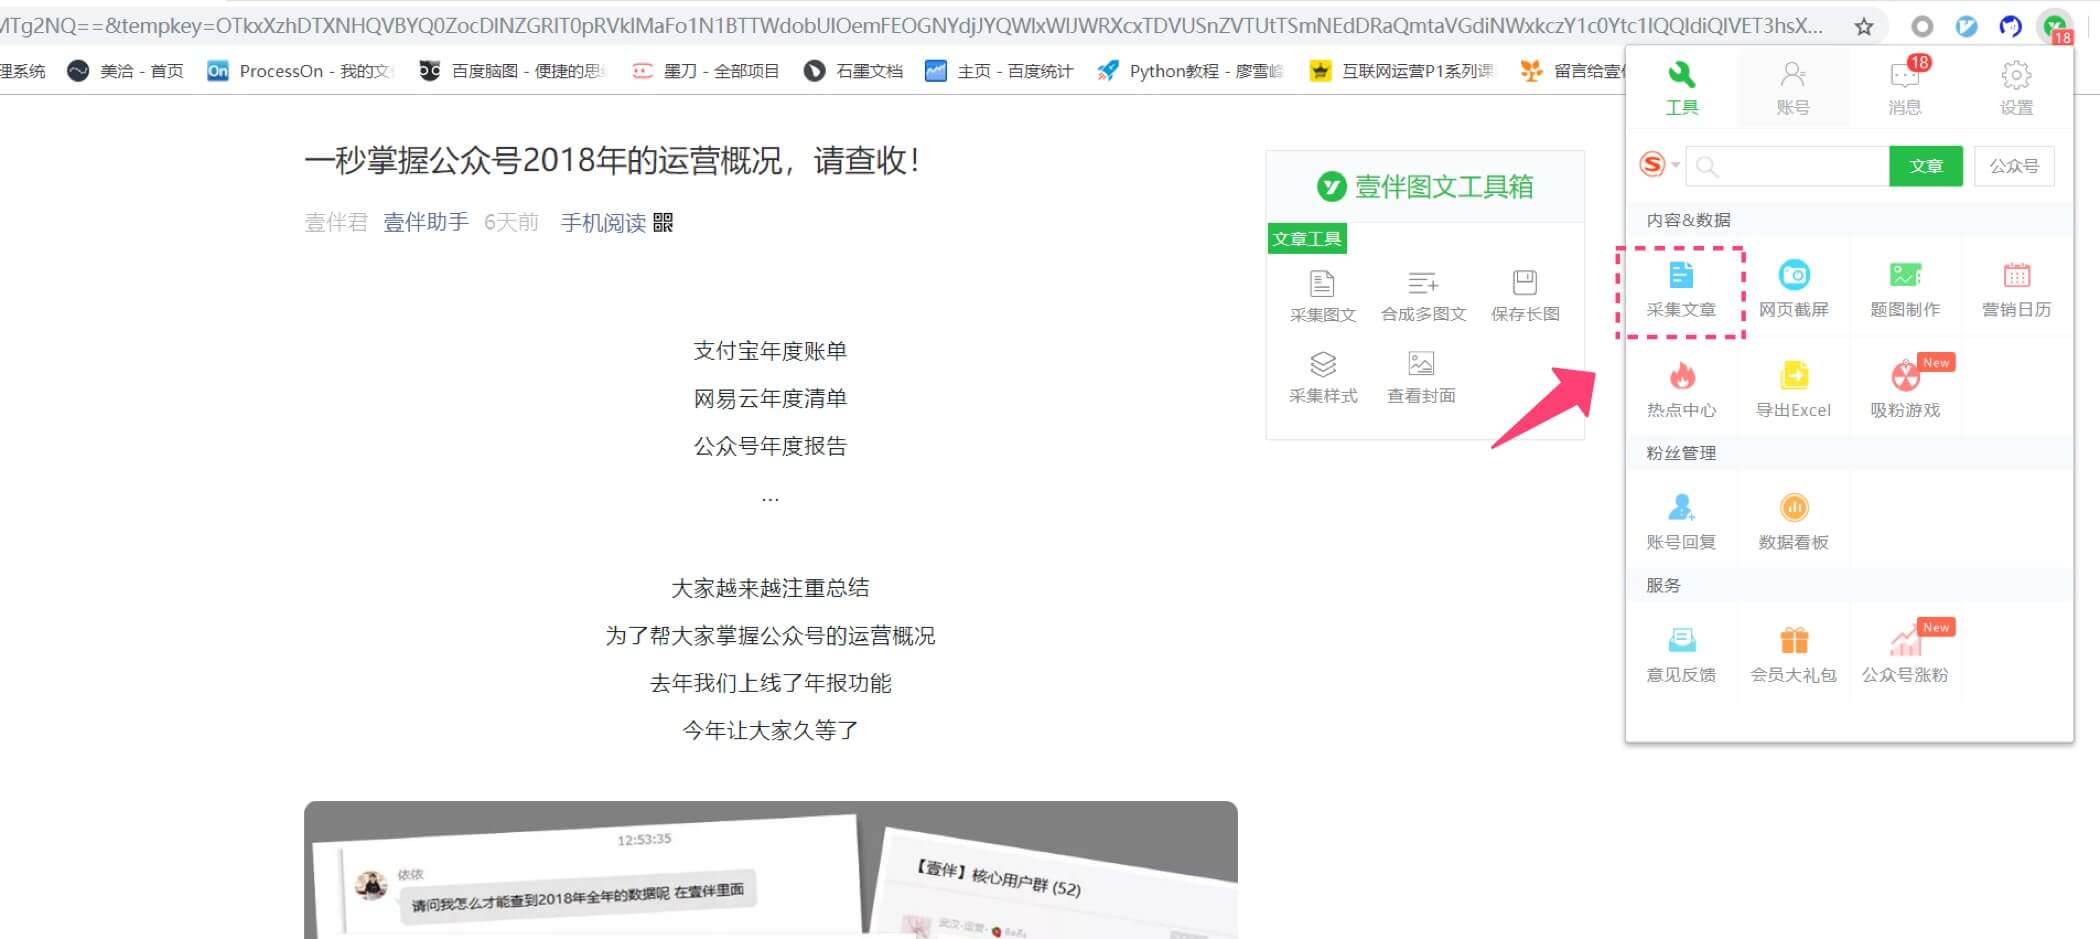Click the dark blue swirl extension icon
This screenshot has height=939, width=2100.
click(2010, 27)
